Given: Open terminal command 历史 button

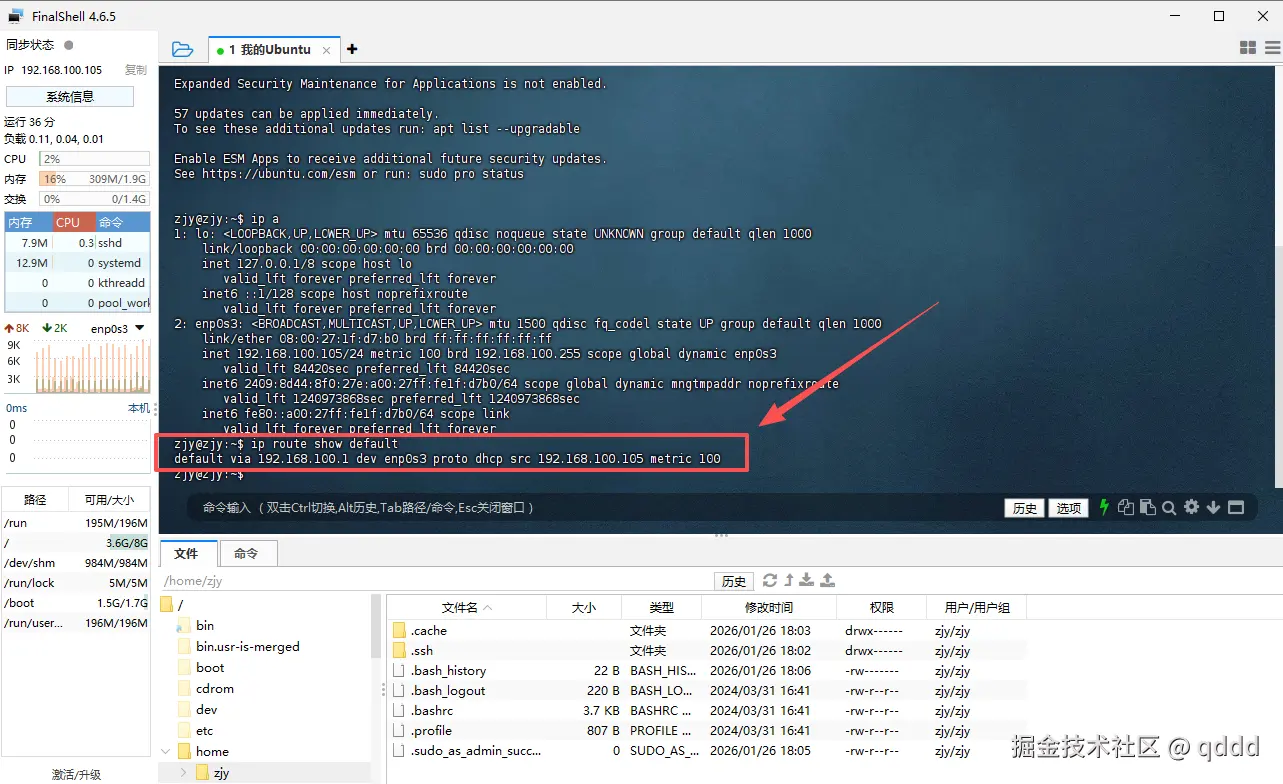Looking at the screenshot, I should (1025, 508).
